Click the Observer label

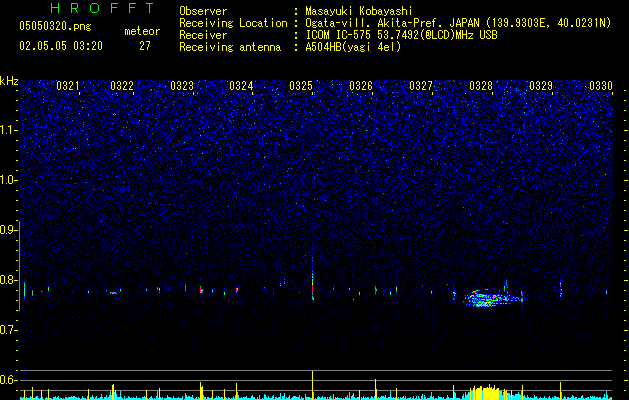pos(203,11)
